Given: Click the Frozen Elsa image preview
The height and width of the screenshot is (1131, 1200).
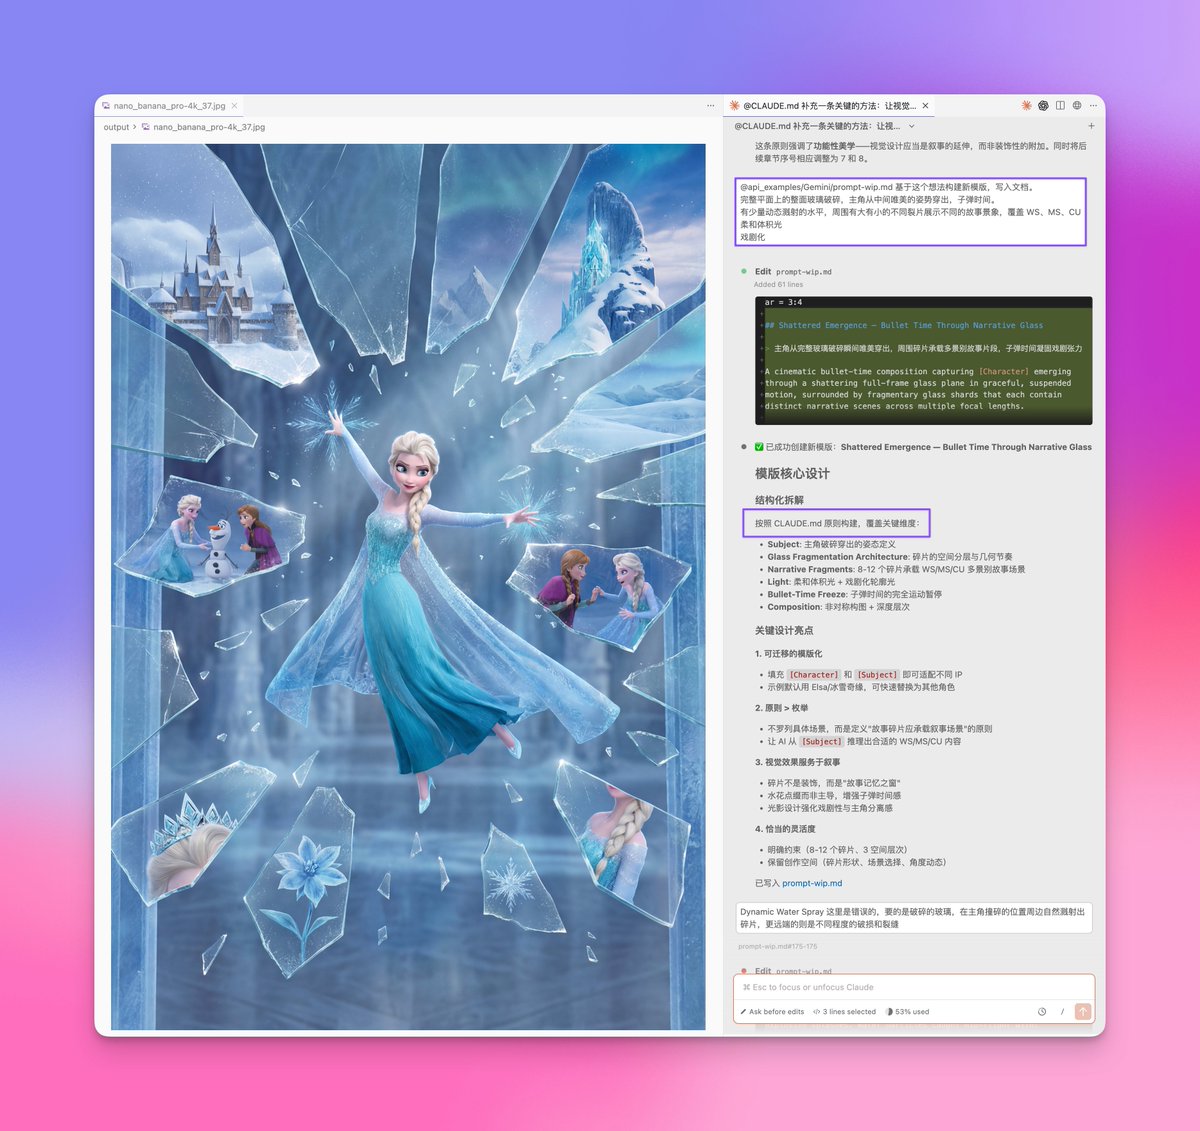Looking at the screenshot, I should pyautogui.click(x=408, y=586).
